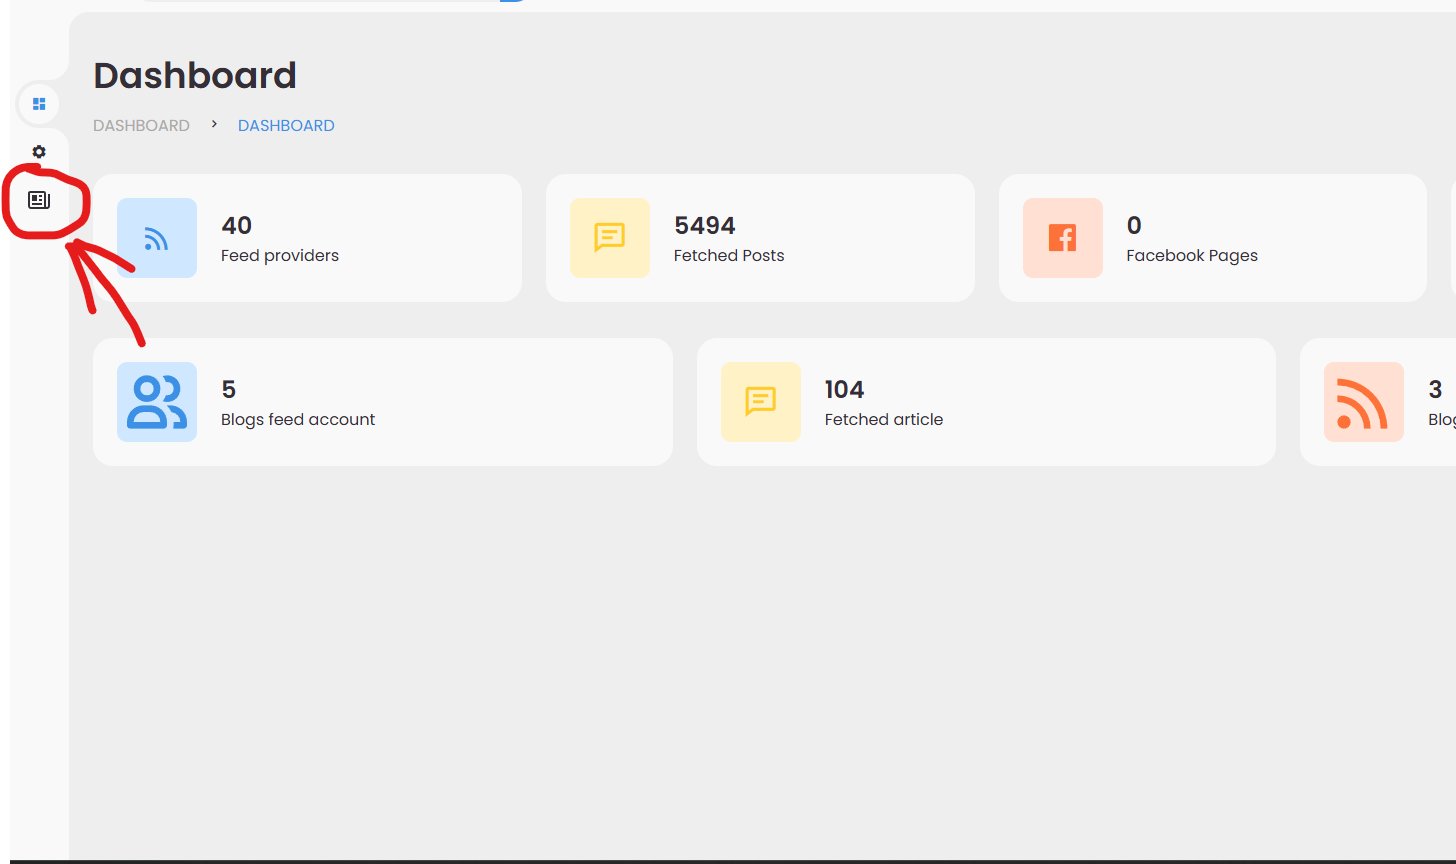
Task: Click the 40 feed providers count
Action: 236,225
